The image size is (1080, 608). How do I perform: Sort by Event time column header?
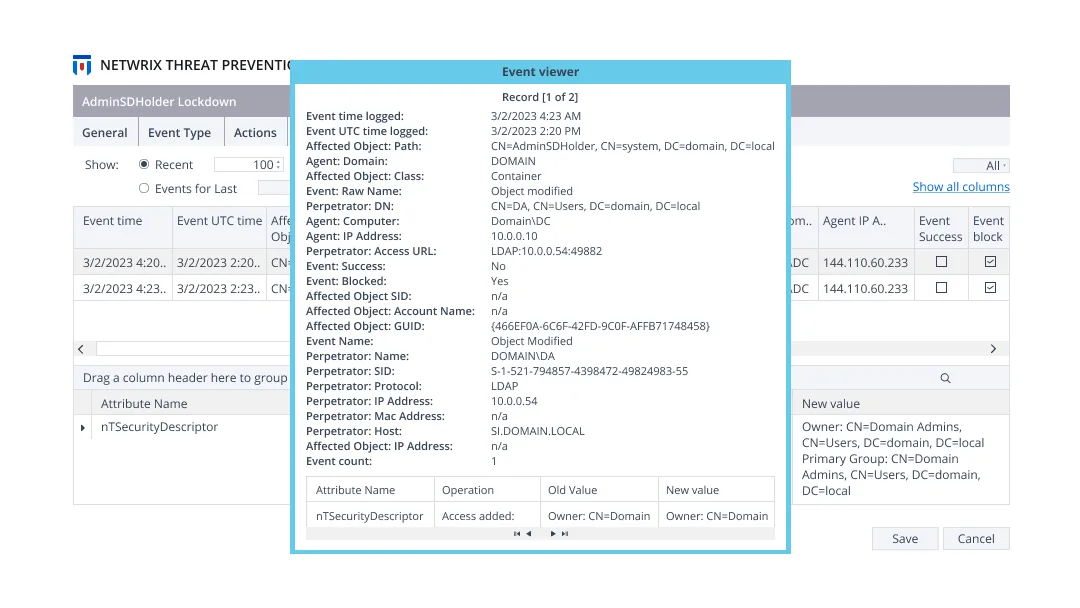[123, 228]
